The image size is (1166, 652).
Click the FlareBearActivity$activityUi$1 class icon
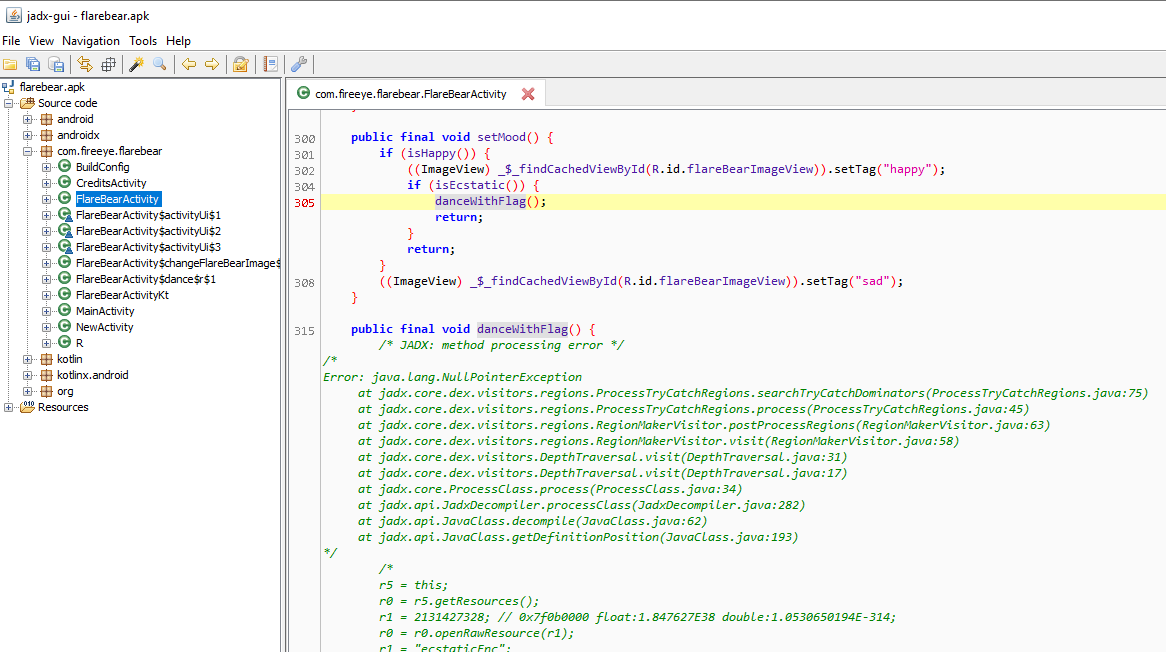click(65, 215)
